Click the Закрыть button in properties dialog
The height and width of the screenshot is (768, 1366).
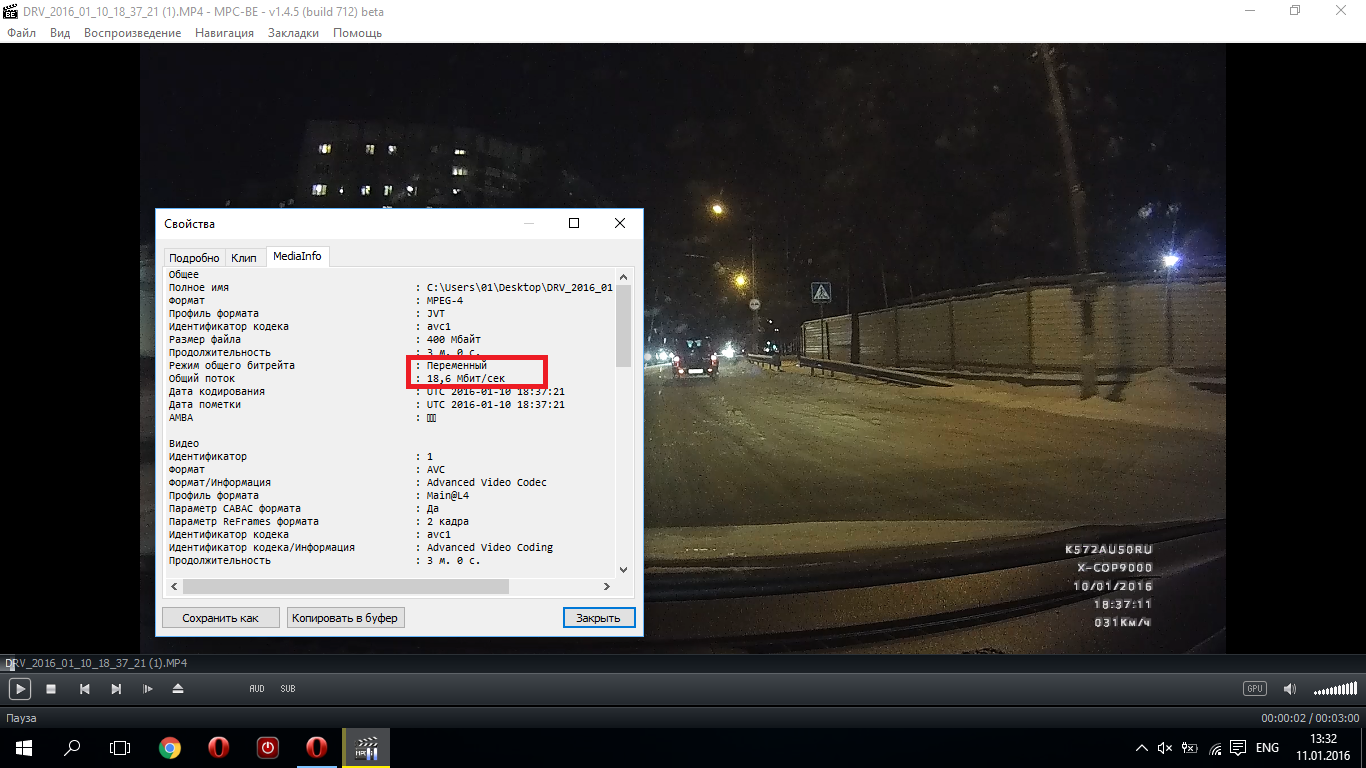(x=598, y=618)
